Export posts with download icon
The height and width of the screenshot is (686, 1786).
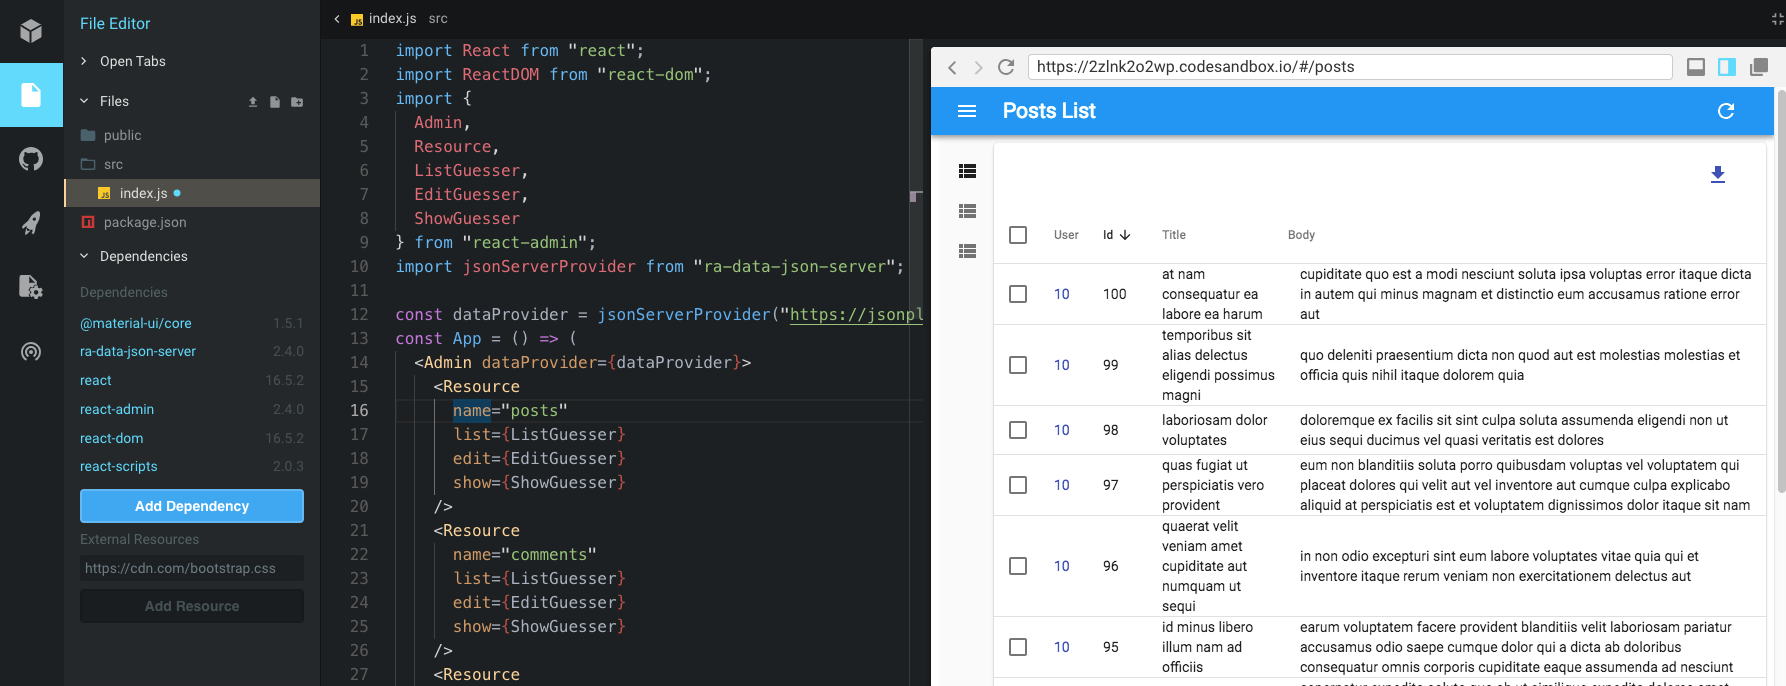tap(1718, 174)
